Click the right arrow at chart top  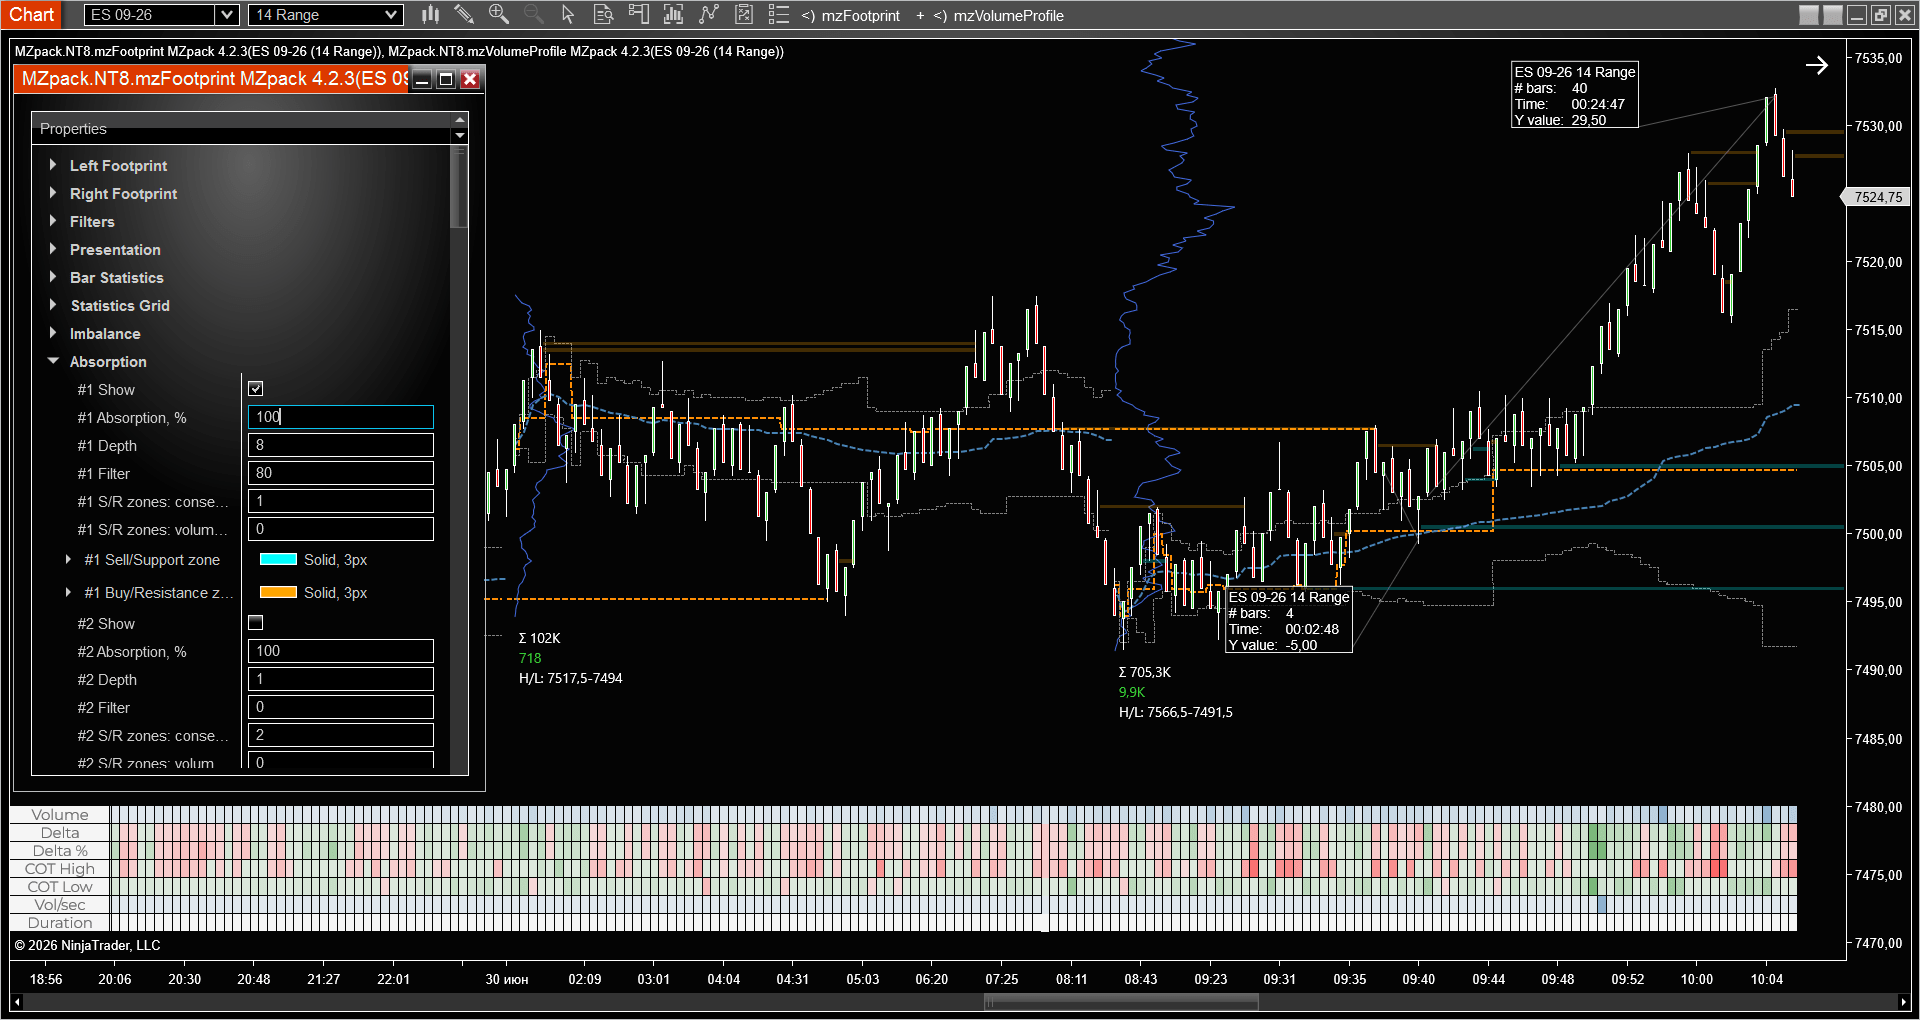1817,65
